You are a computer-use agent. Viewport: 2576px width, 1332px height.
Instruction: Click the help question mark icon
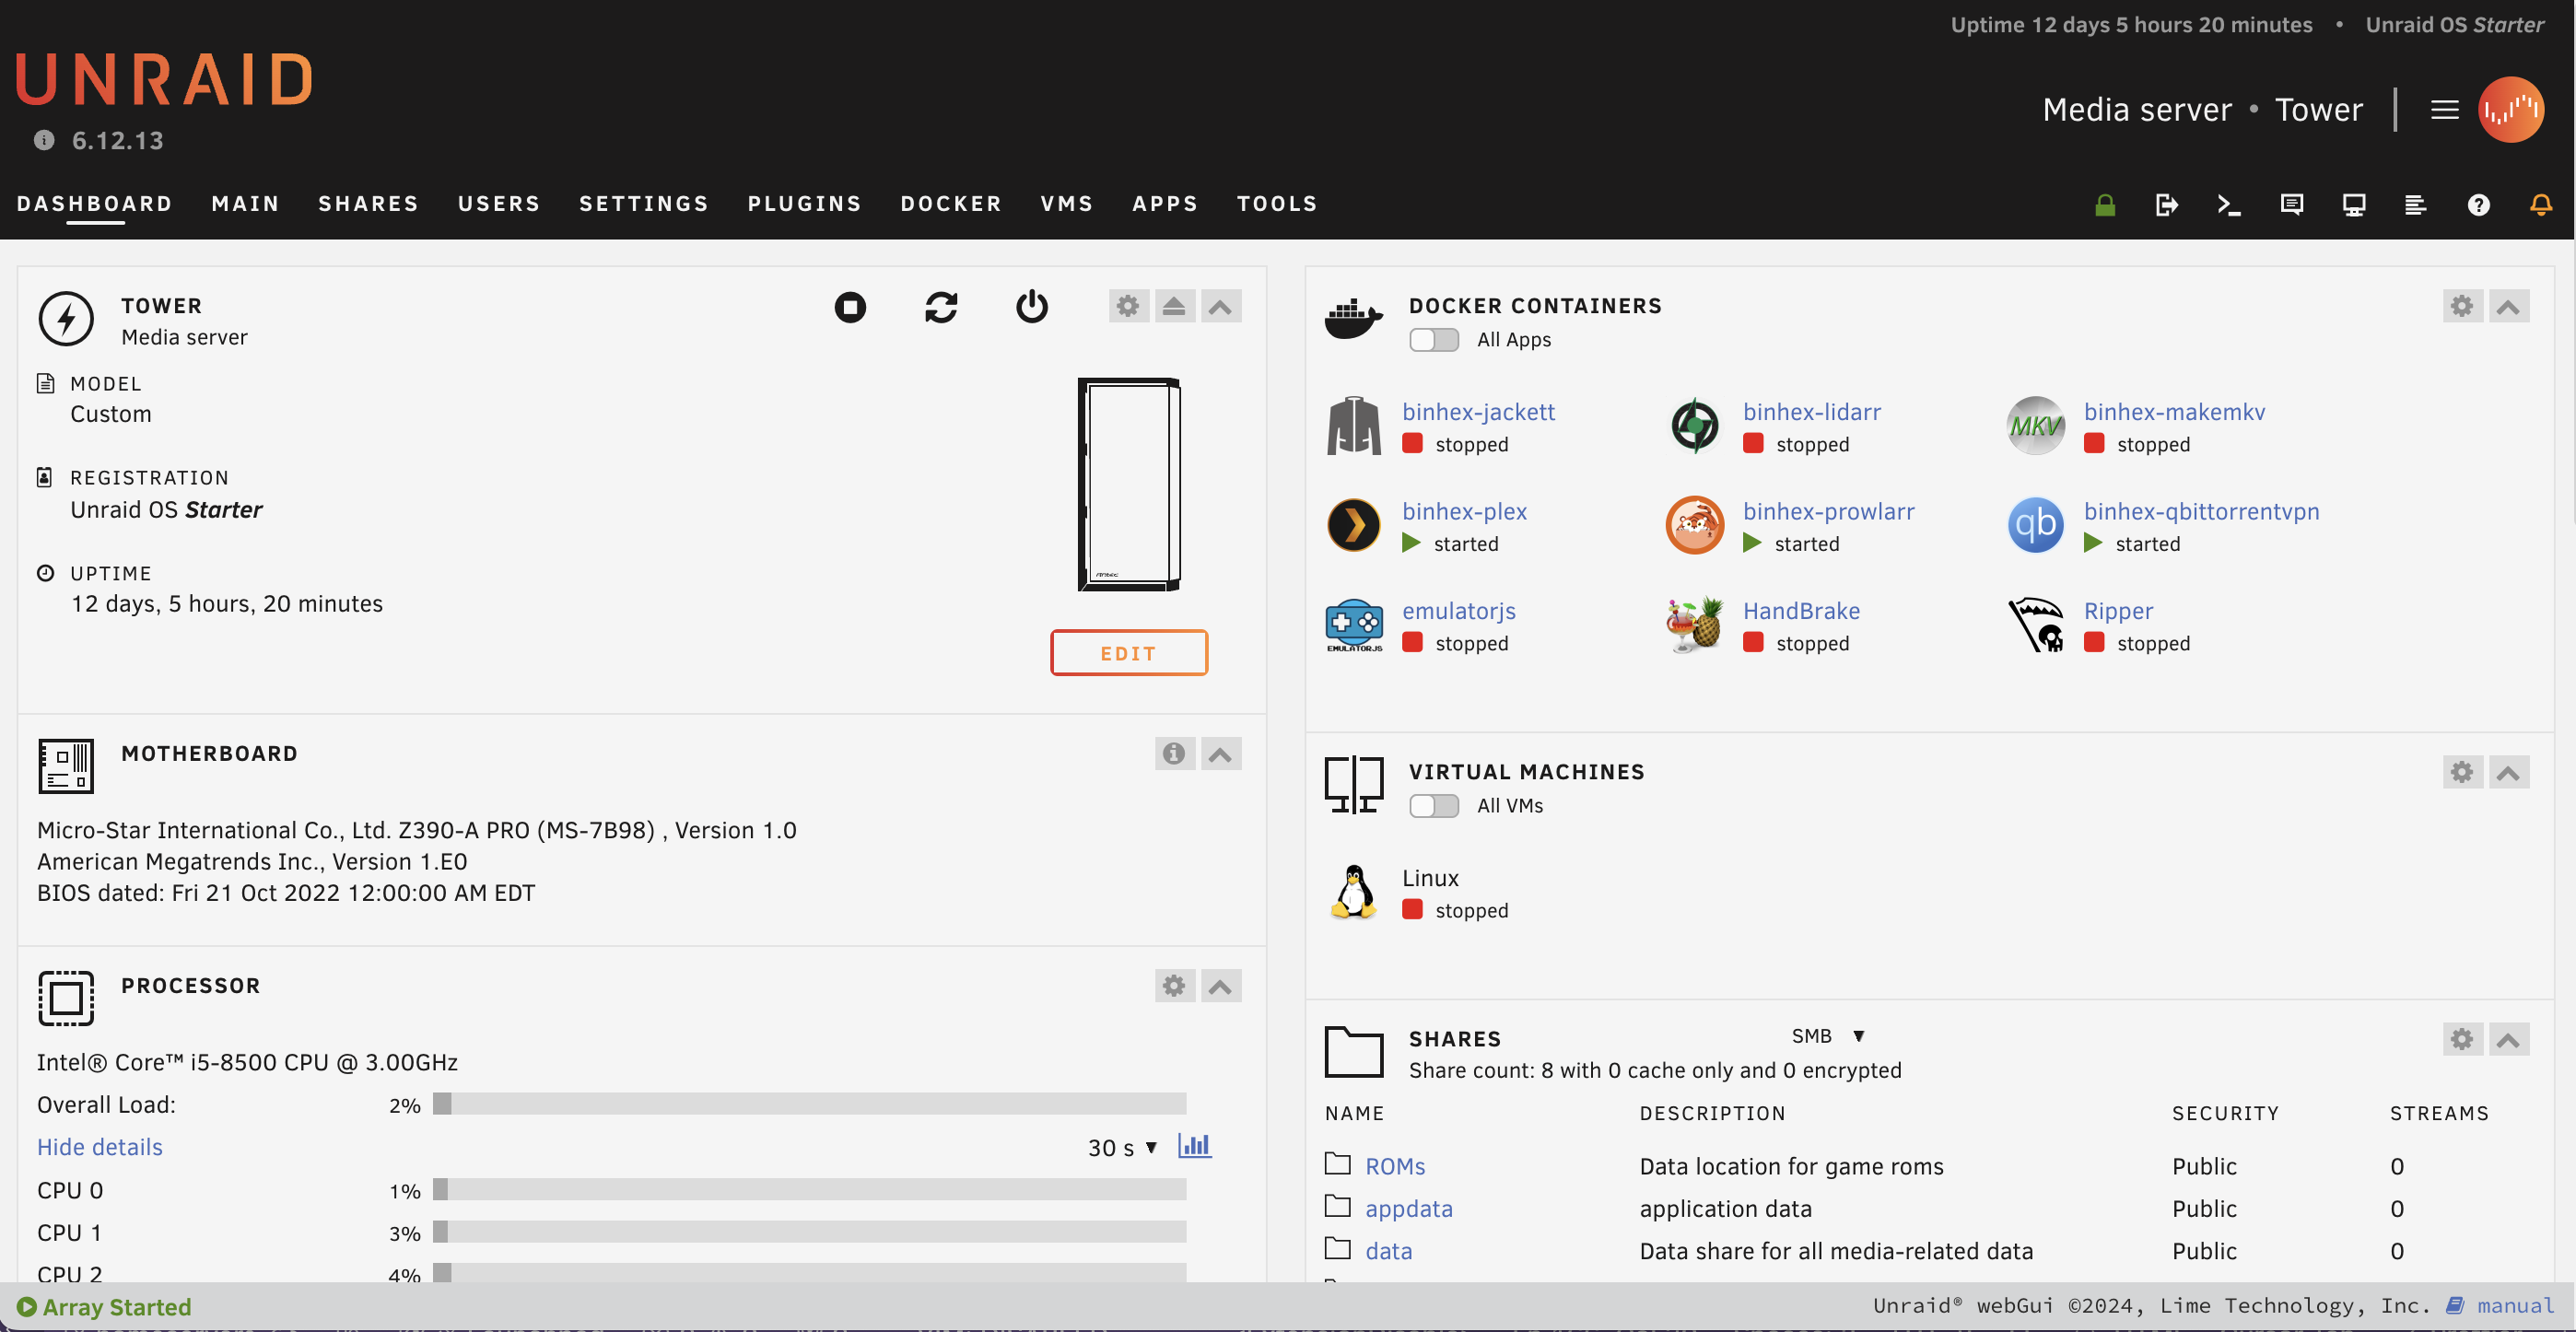[x=2478, y=205]
